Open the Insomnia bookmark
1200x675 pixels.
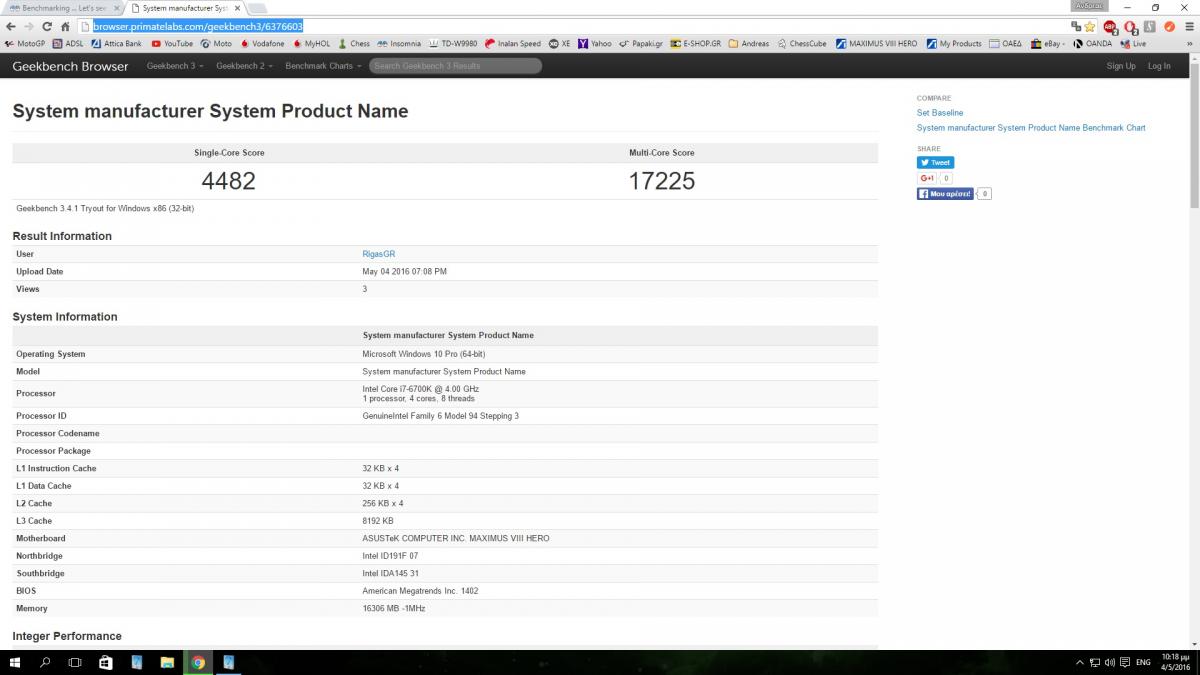tap(399, 44)
